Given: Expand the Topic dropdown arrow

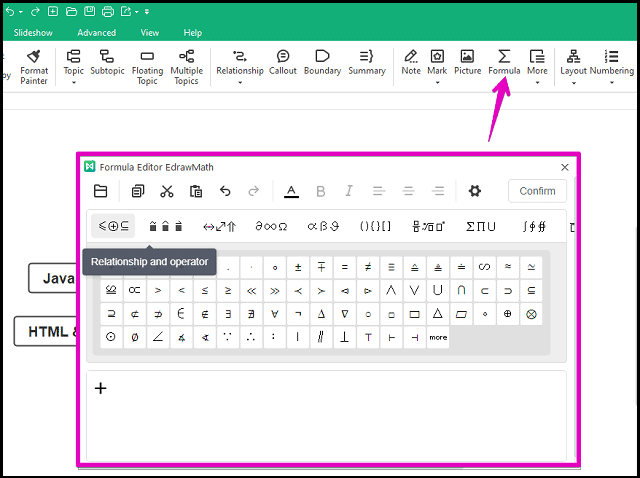Looking at the screenshot, I should (x=74, y=83).
